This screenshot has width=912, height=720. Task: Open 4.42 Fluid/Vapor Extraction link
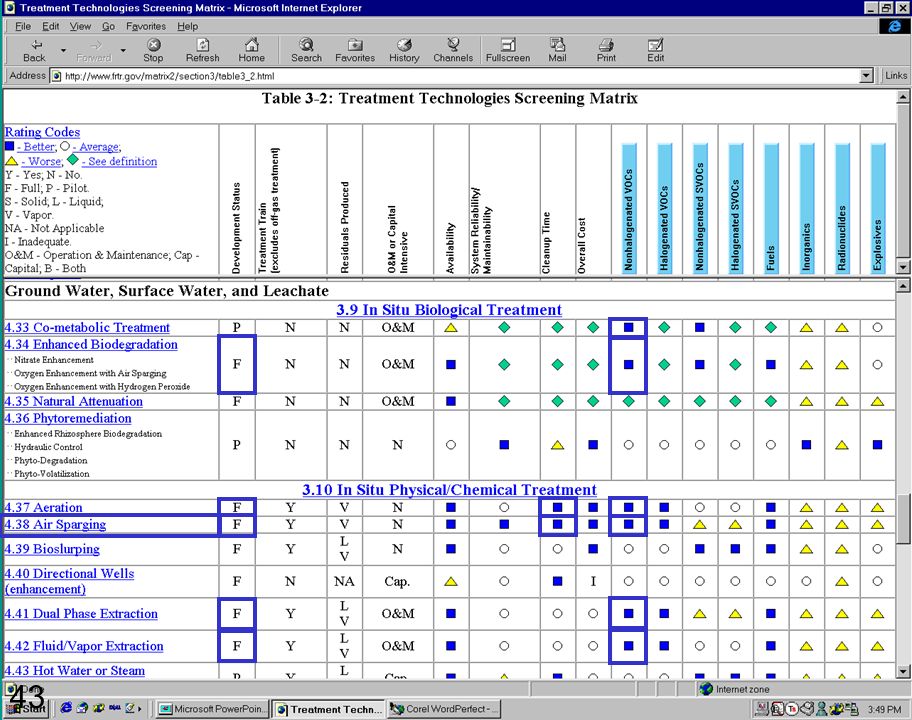[84, 646]
